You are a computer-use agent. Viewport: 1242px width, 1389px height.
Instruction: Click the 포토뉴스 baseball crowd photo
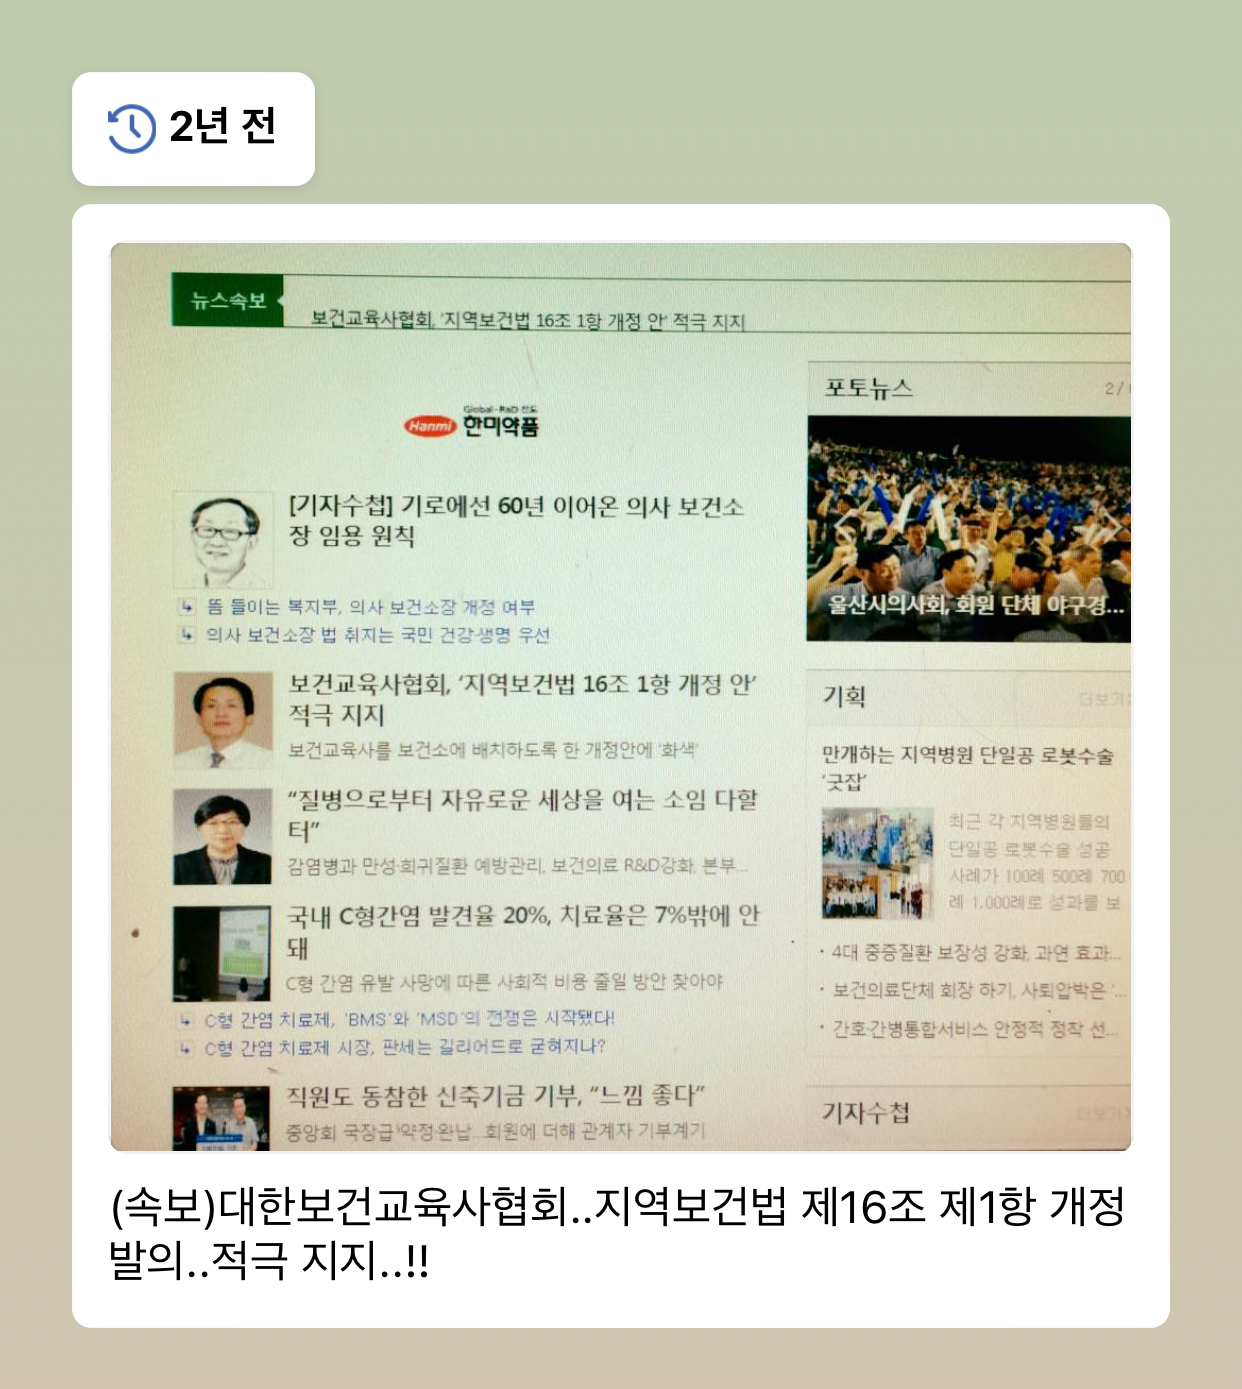[x=968, y=529]
